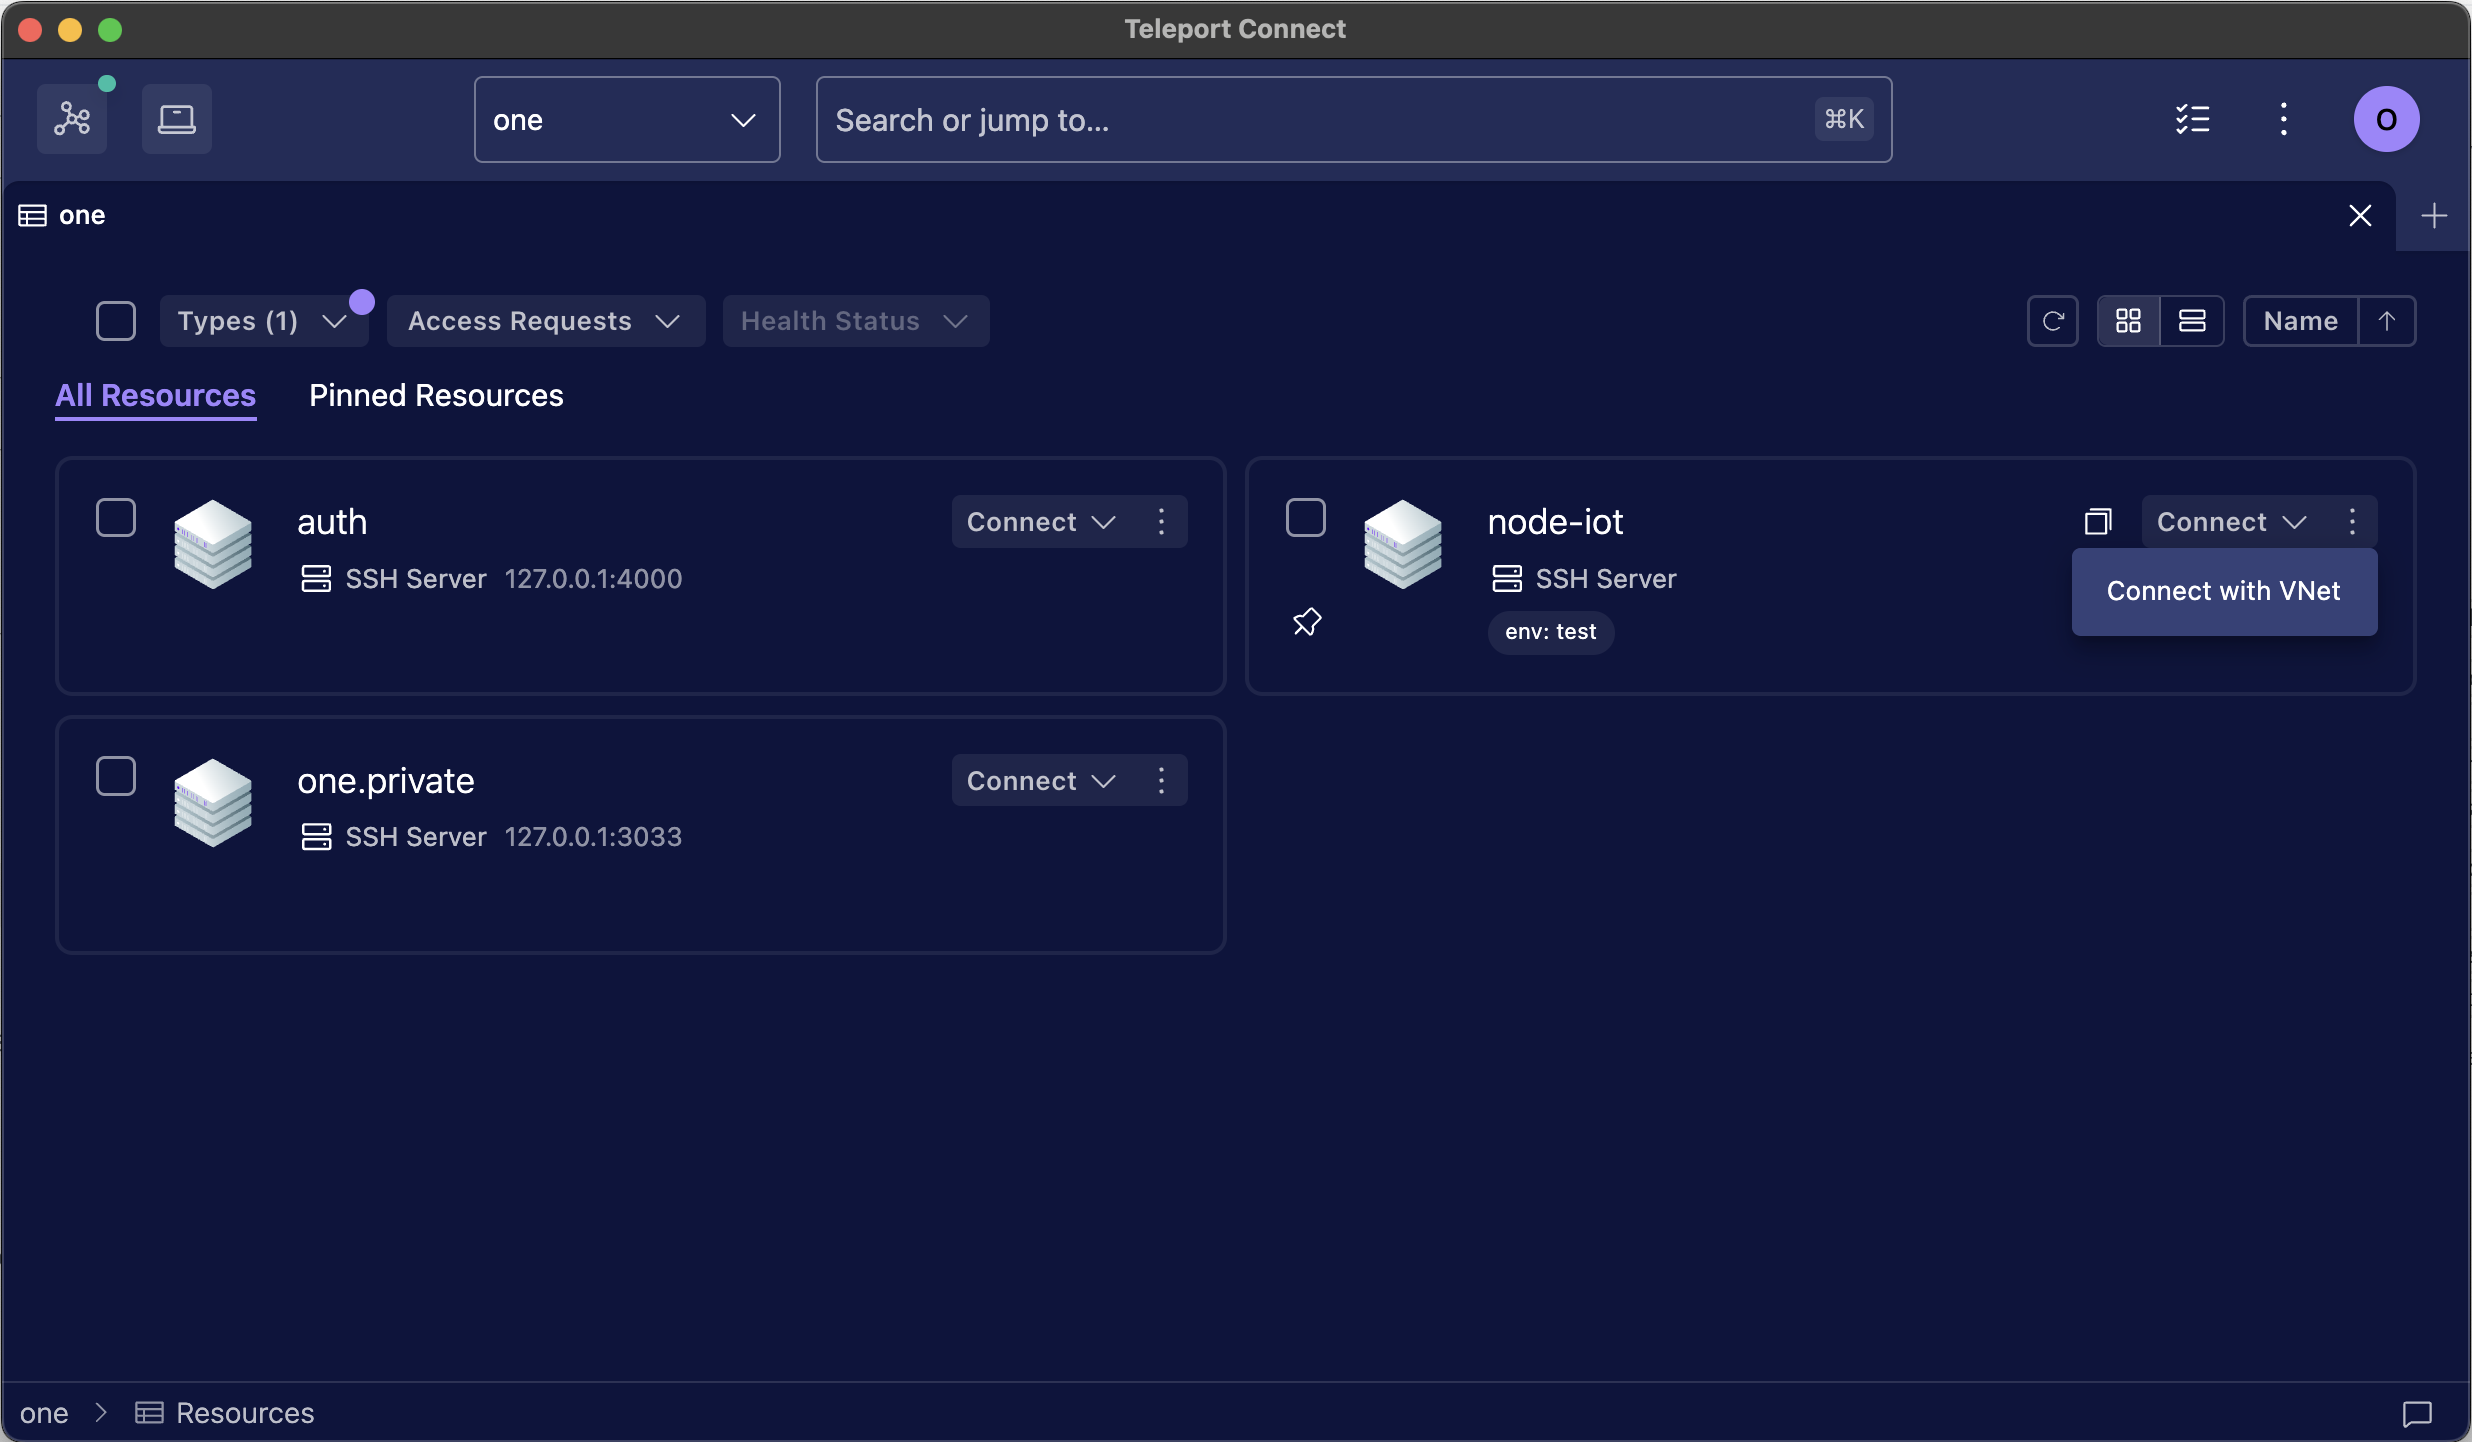Change sorting by clicking Name

click(x=2300, y=320)
